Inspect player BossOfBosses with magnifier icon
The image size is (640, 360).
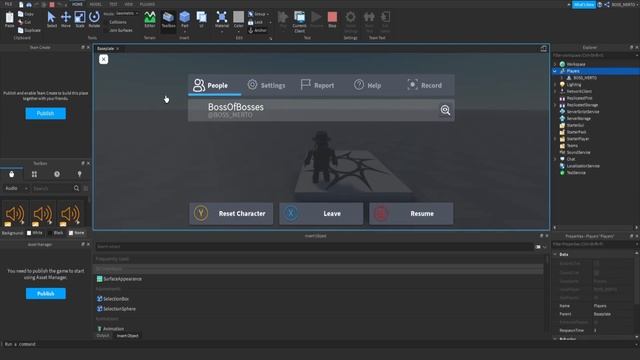(445, 110)
